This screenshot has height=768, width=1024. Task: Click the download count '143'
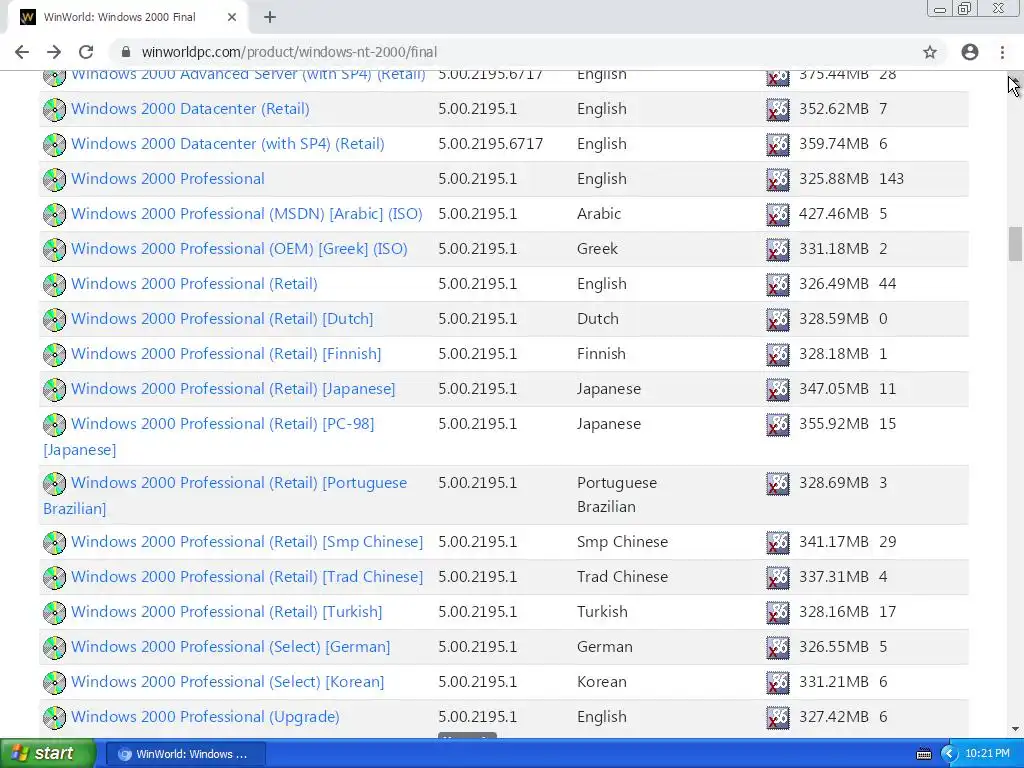coord(891,179)
